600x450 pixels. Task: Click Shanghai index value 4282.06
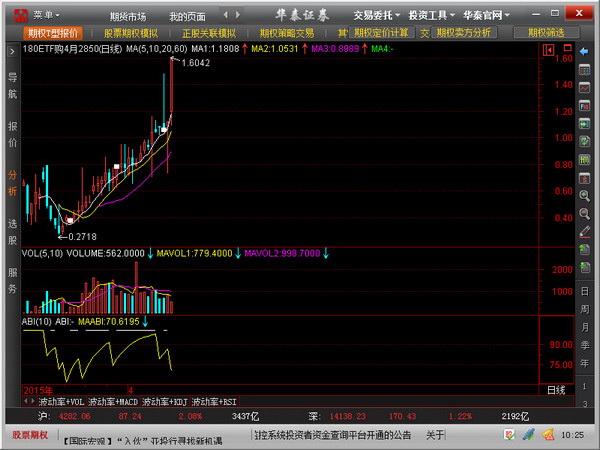(x=75, y=416)
